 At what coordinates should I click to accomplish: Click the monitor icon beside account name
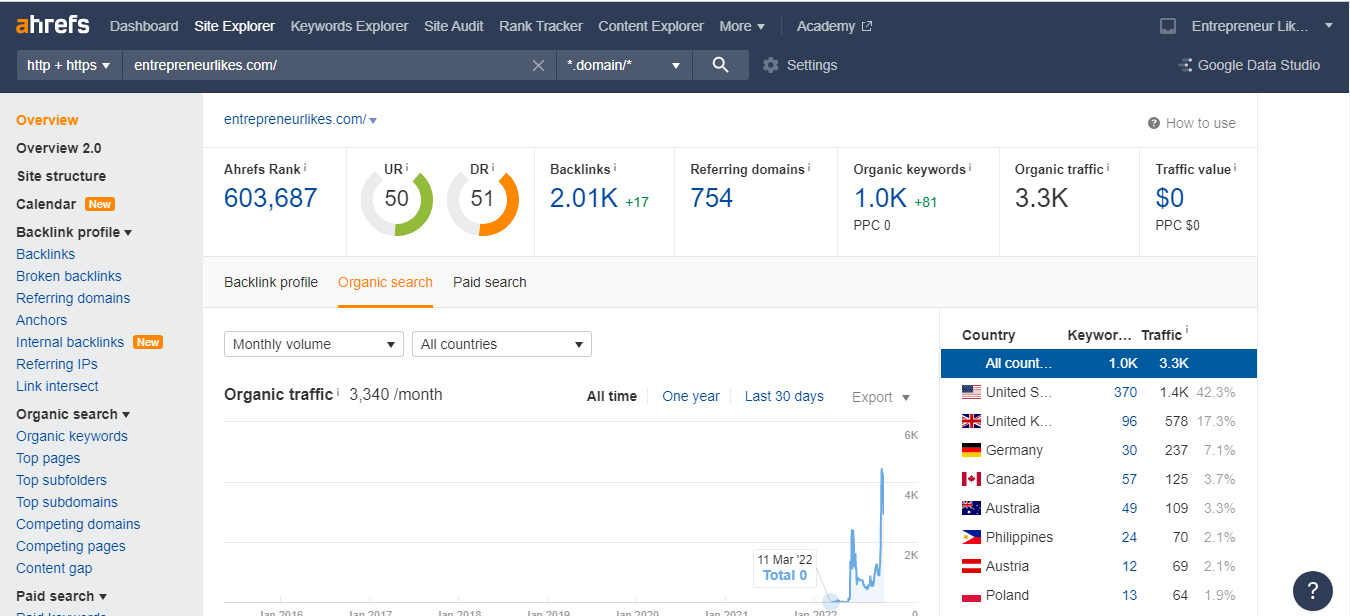[1168, 26]
